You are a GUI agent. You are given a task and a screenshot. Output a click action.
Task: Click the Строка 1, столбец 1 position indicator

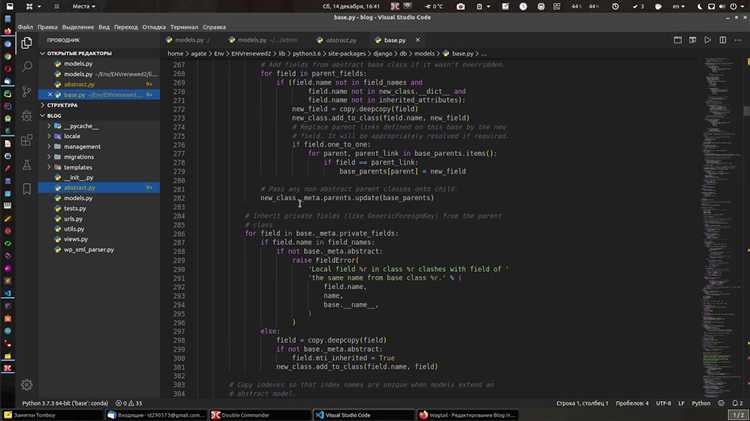tap(582, 403)
